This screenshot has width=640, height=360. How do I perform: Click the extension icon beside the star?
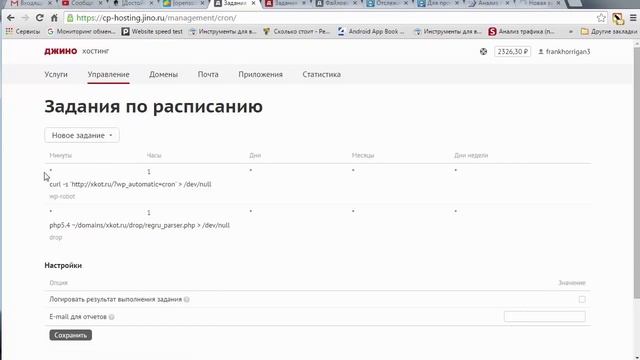[618, 18]
